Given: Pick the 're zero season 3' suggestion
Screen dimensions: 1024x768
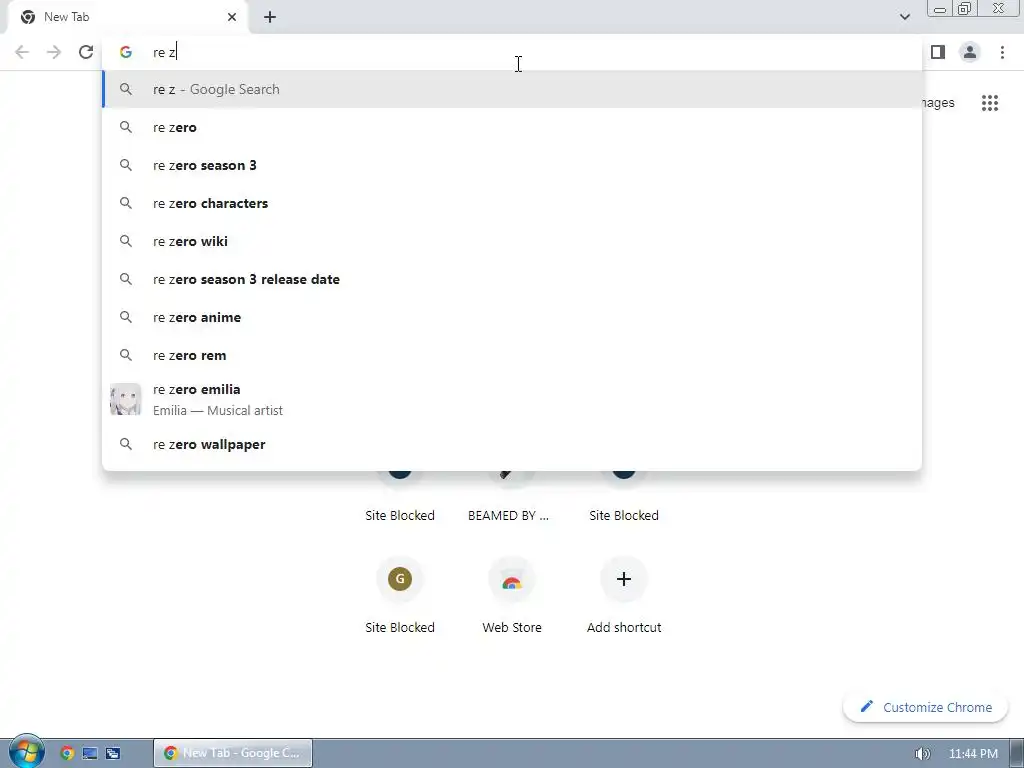Looking at the screenshot, I should pyautogui.click(x=512, y=165).
